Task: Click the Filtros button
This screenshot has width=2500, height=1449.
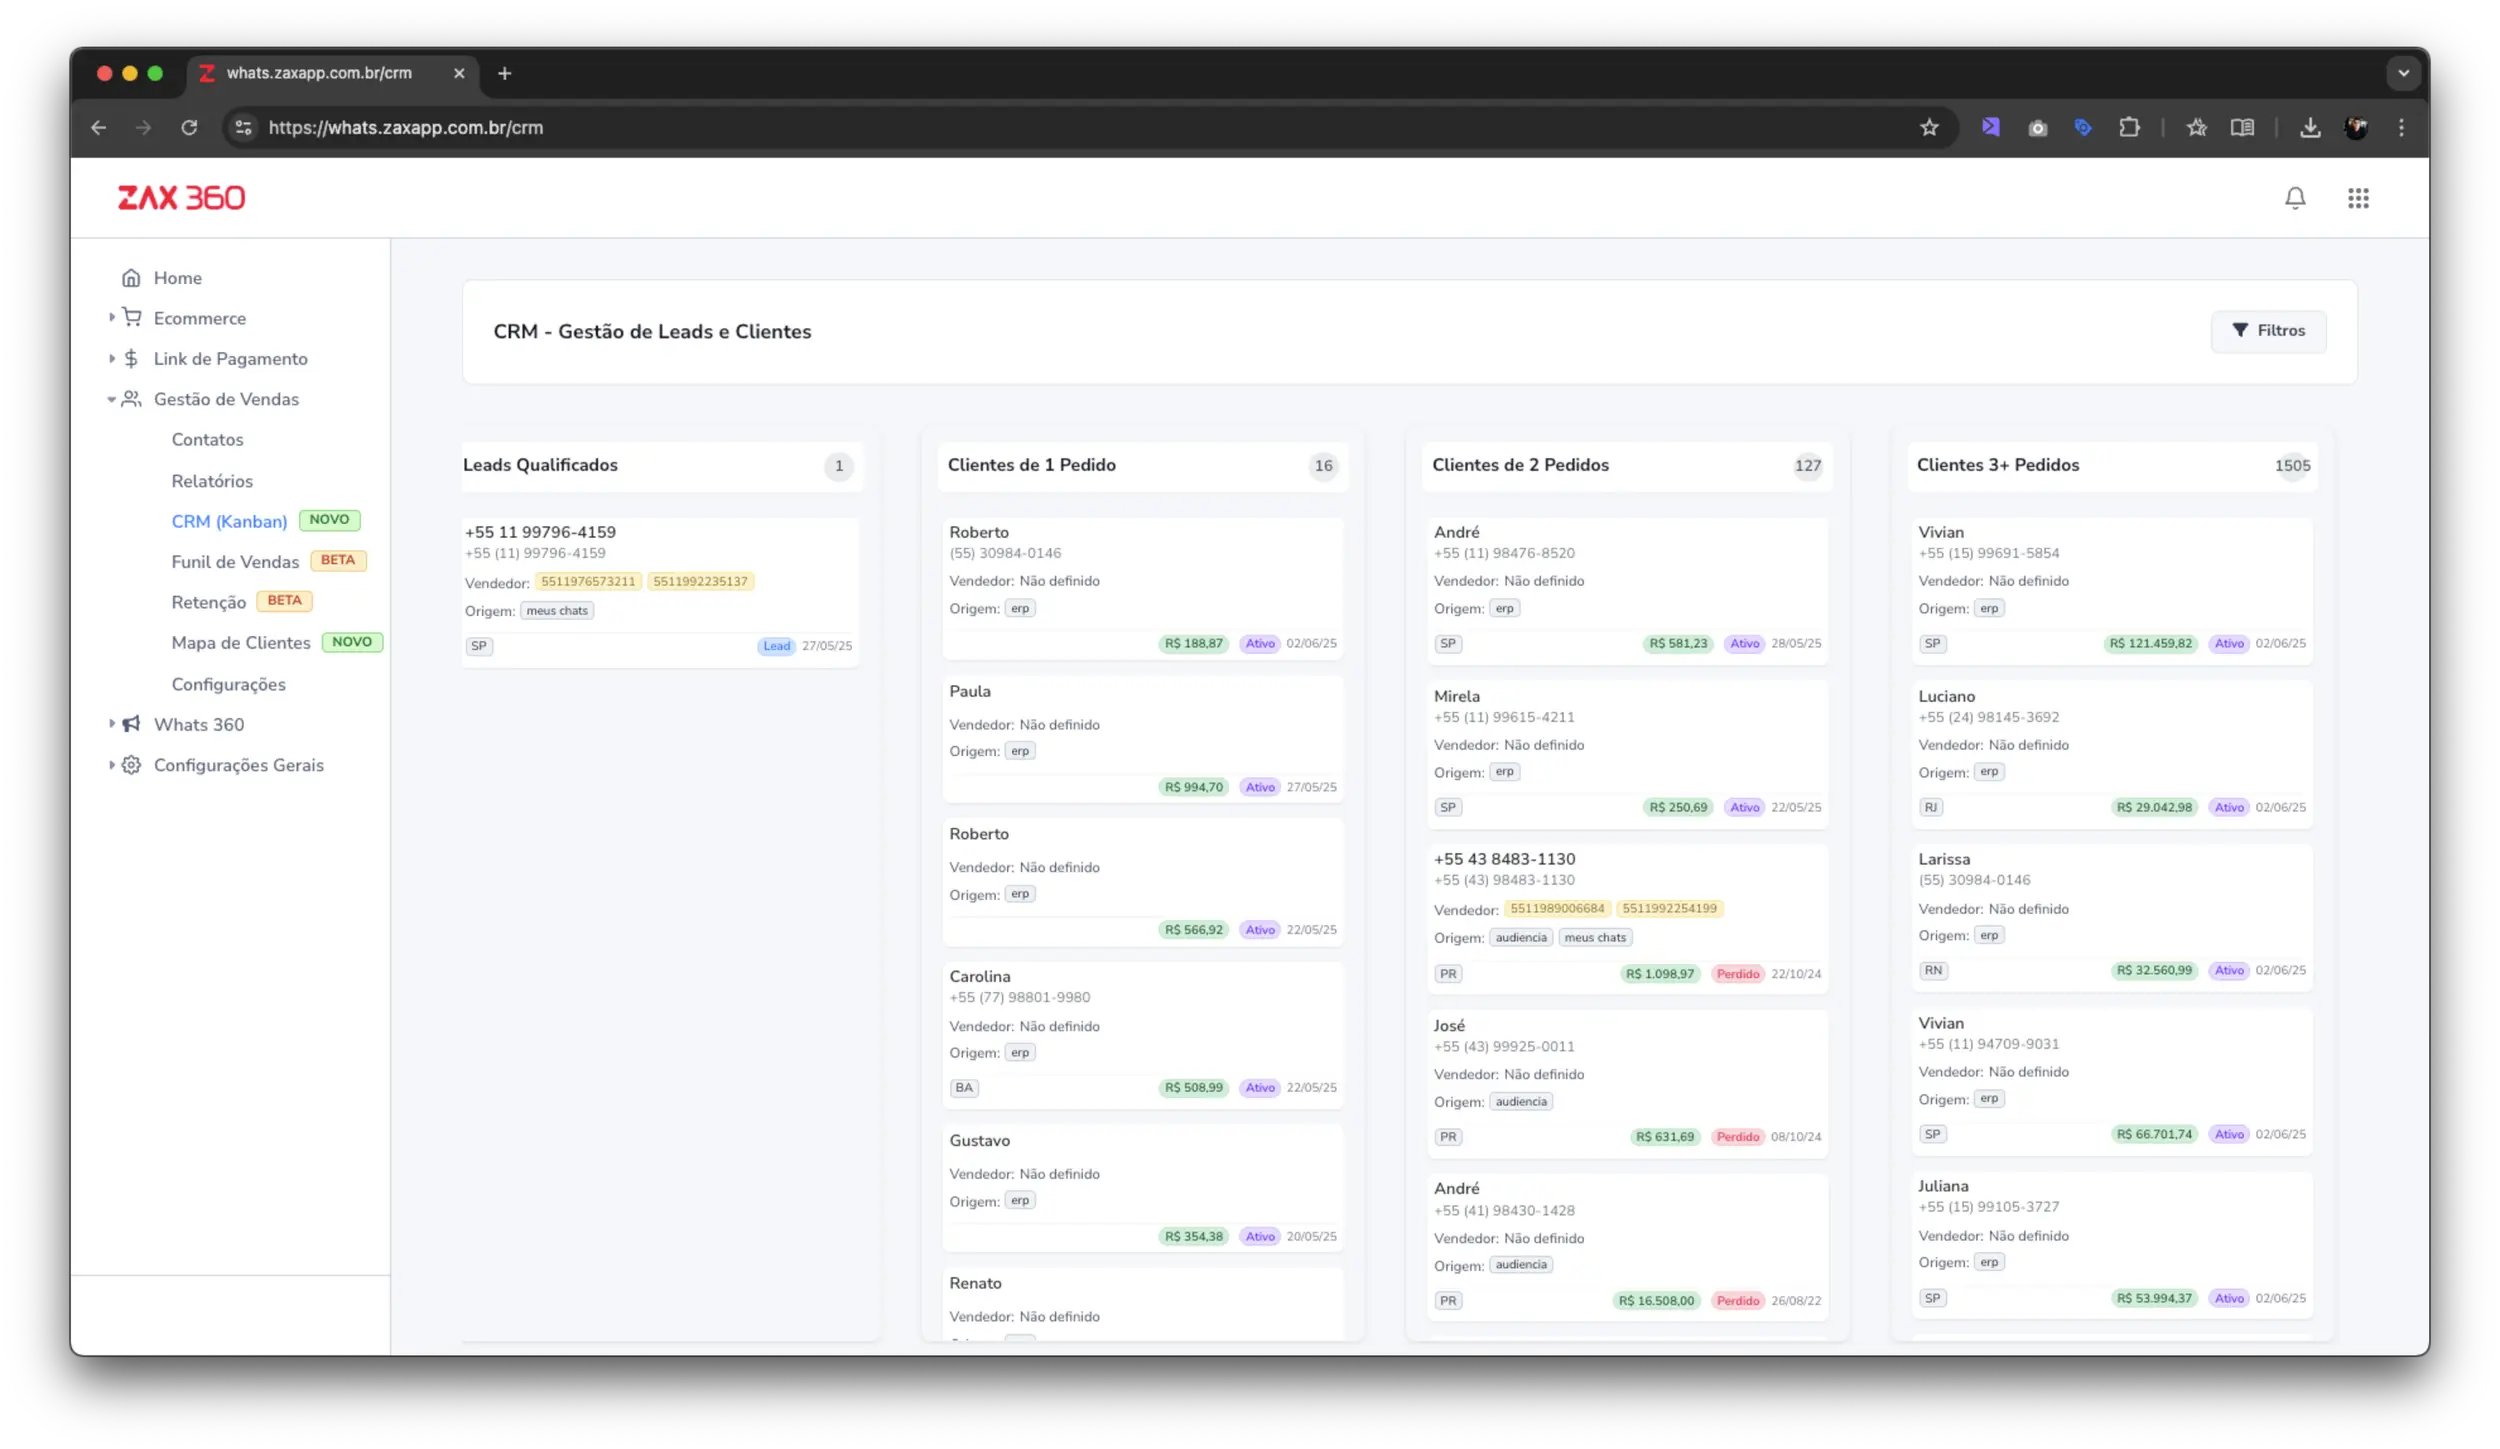Action: 2268,331
